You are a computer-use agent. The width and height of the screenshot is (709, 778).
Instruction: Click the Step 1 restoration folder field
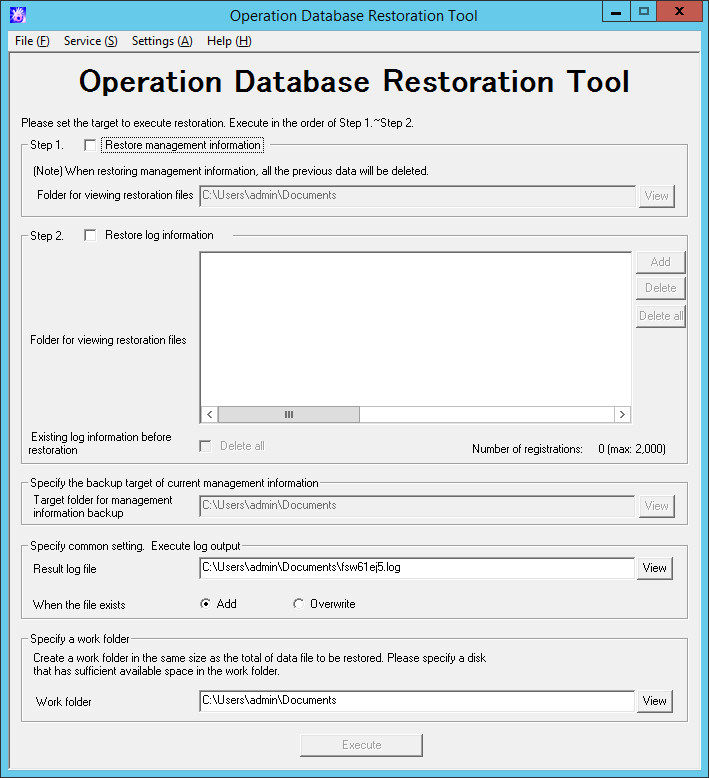[417, 195]
